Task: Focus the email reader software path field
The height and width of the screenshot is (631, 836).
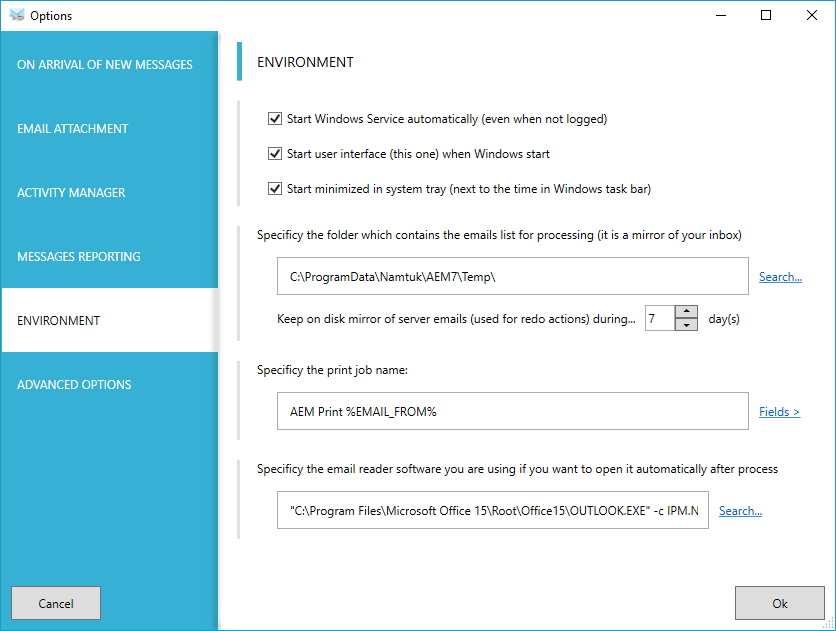Action: pyautogui.click(x=493, y=510)
